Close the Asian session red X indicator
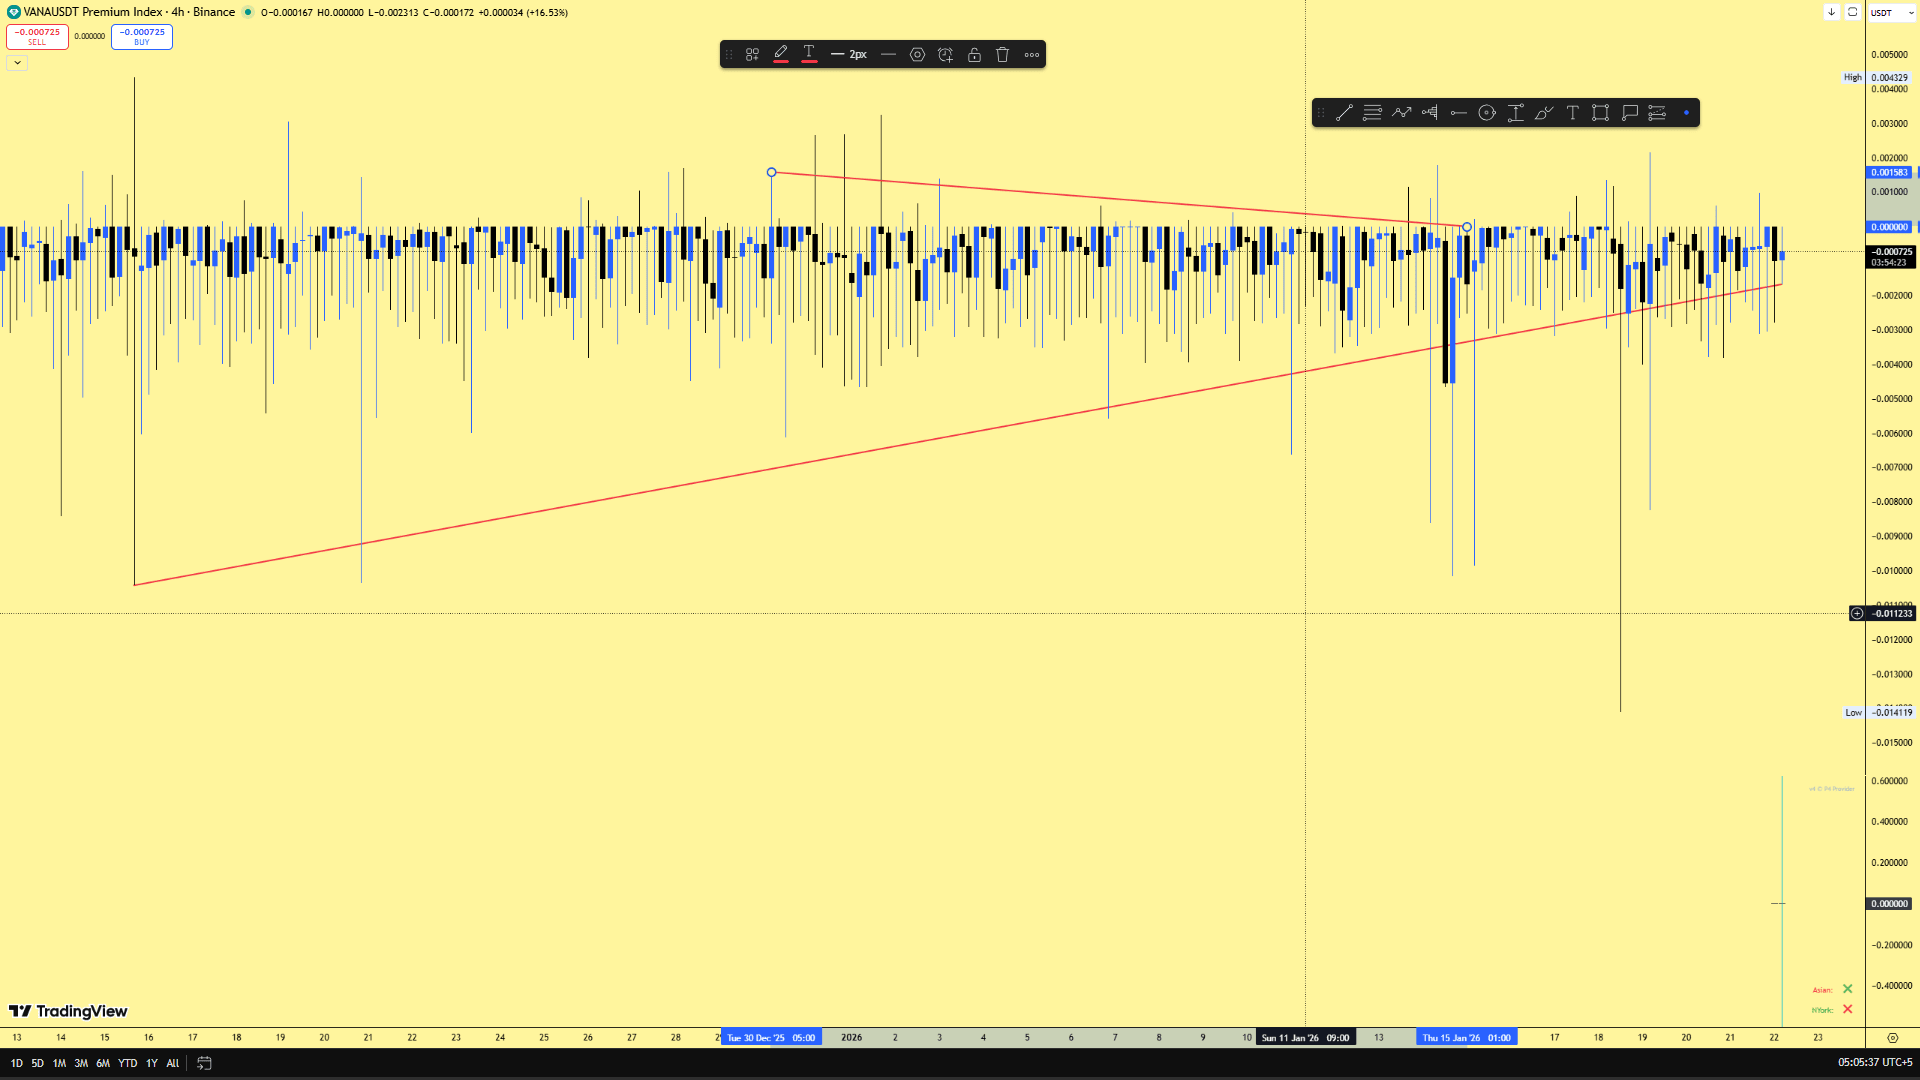This screenshot has width=1920, height=1080. click(x=1847, y=989)
